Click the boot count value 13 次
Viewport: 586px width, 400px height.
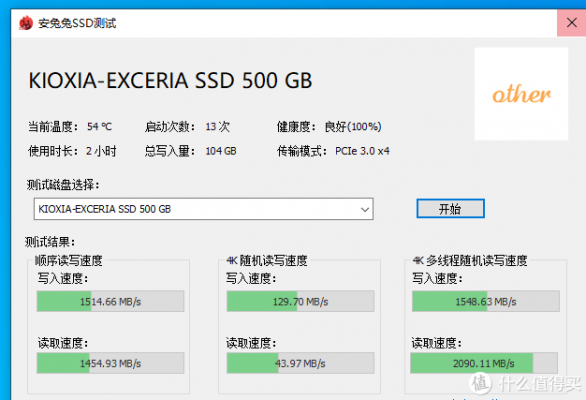click(x=218, y=127)
